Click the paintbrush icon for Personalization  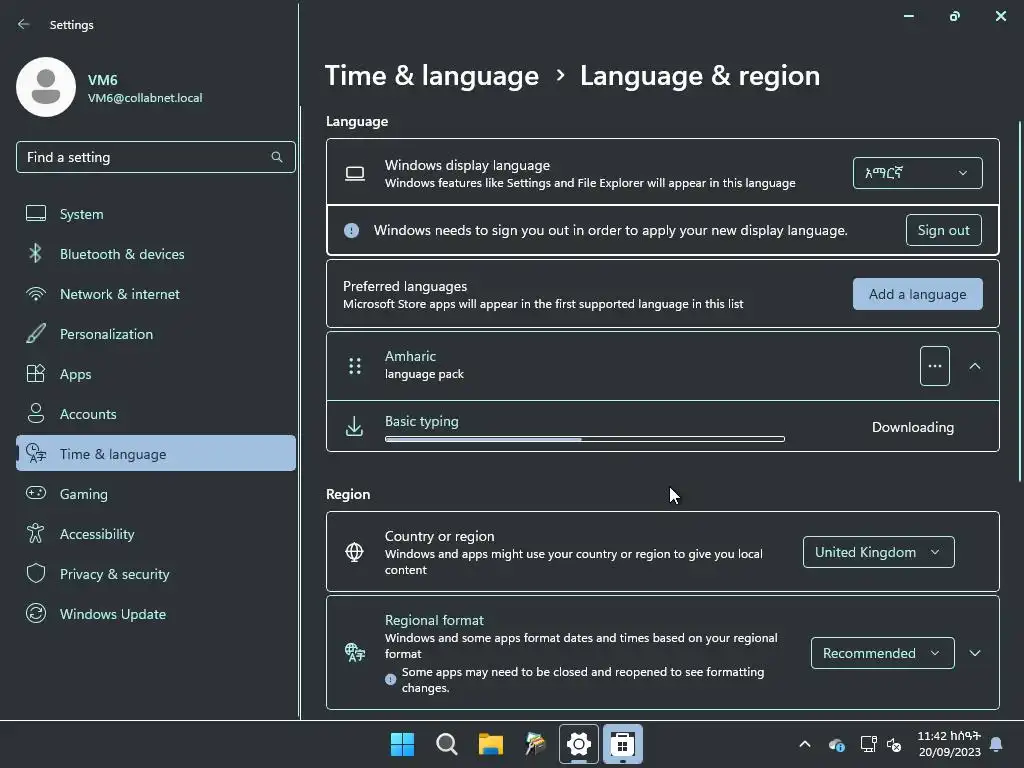pyautogui.click(x=36, y=334)
